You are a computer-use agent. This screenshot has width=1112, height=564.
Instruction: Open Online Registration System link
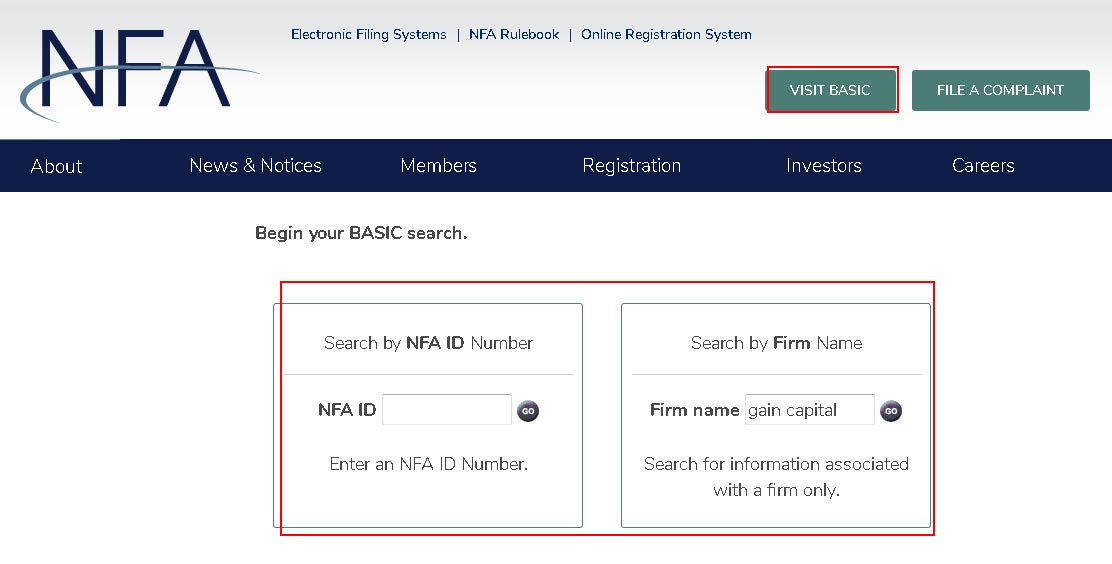point(666,34)
